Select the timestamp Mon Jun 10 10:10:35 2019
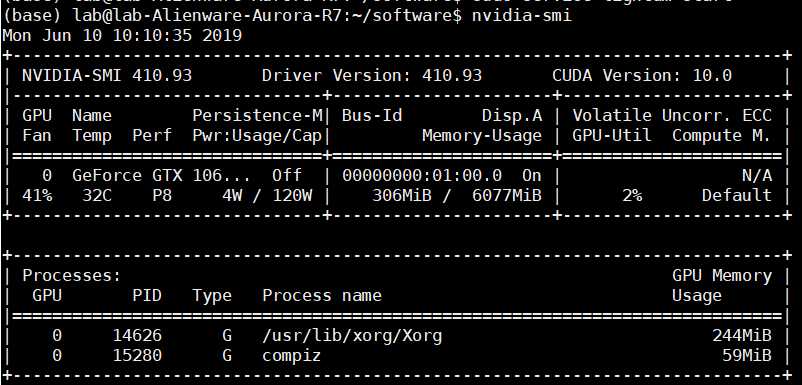The width and height of the screenshot is (802, 385). [122, 35]
